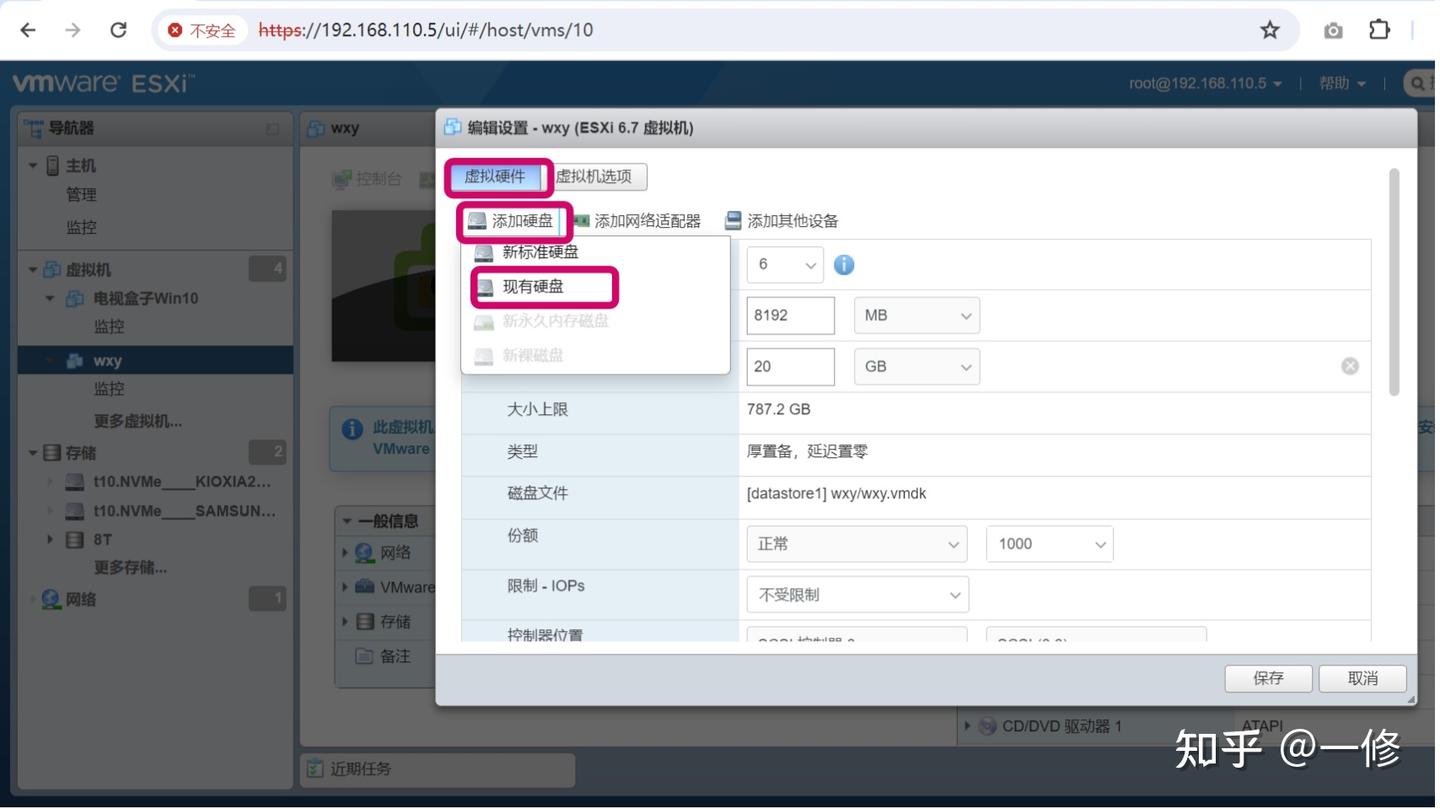This screenshot has height=809, width=1440.
Task: Click 备注 row in 一般信息
Action: click(385, 656)
